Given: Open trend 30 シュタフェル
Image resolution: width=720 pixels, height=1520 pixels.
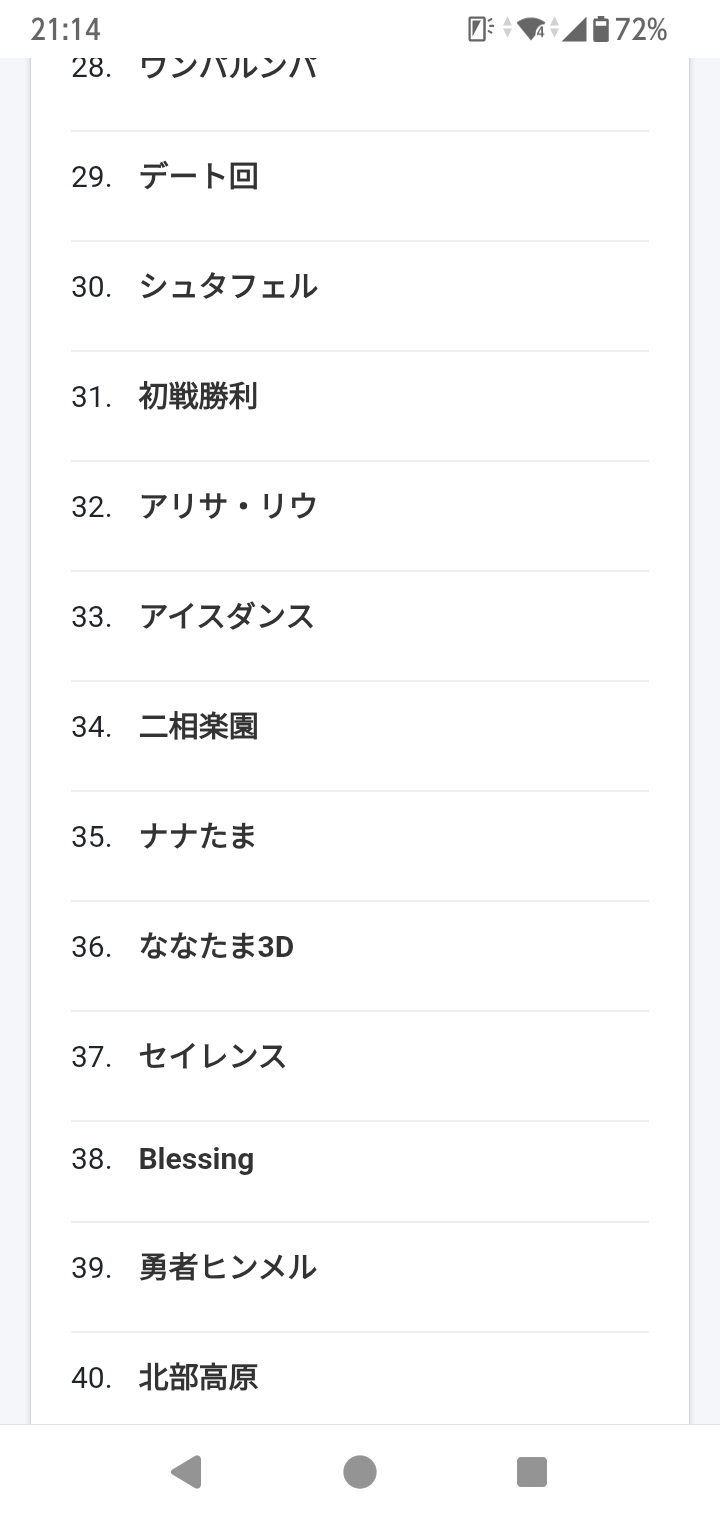Looking at the screenshot, I should 228,287.
